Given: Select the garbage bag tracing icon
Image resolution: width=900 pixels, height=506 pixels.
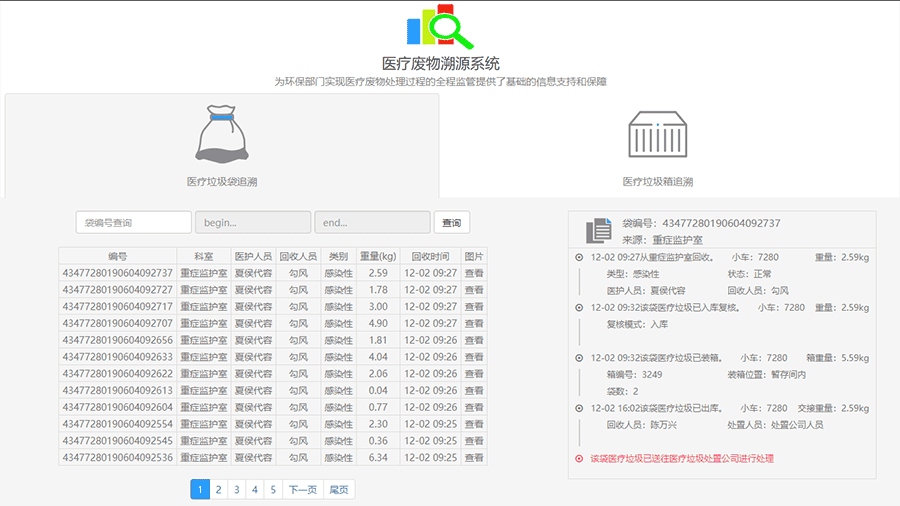Looking at the screenshot, I should pyautogui.click(x=221, y=135).
